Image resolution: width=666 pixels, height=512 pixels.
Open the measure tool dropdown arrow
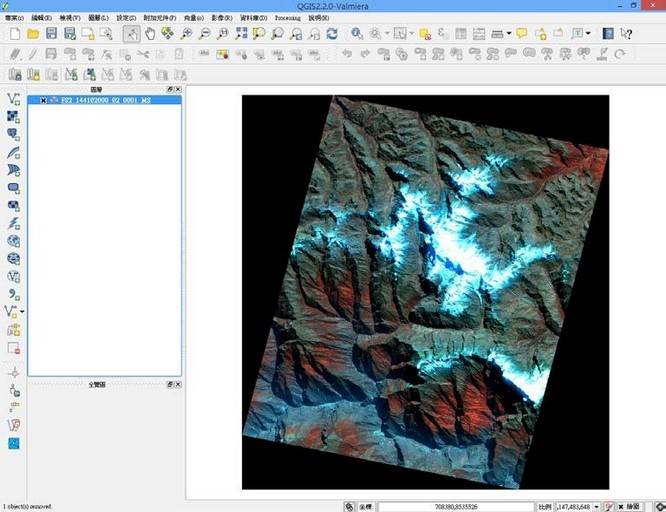tap(508, 34)
